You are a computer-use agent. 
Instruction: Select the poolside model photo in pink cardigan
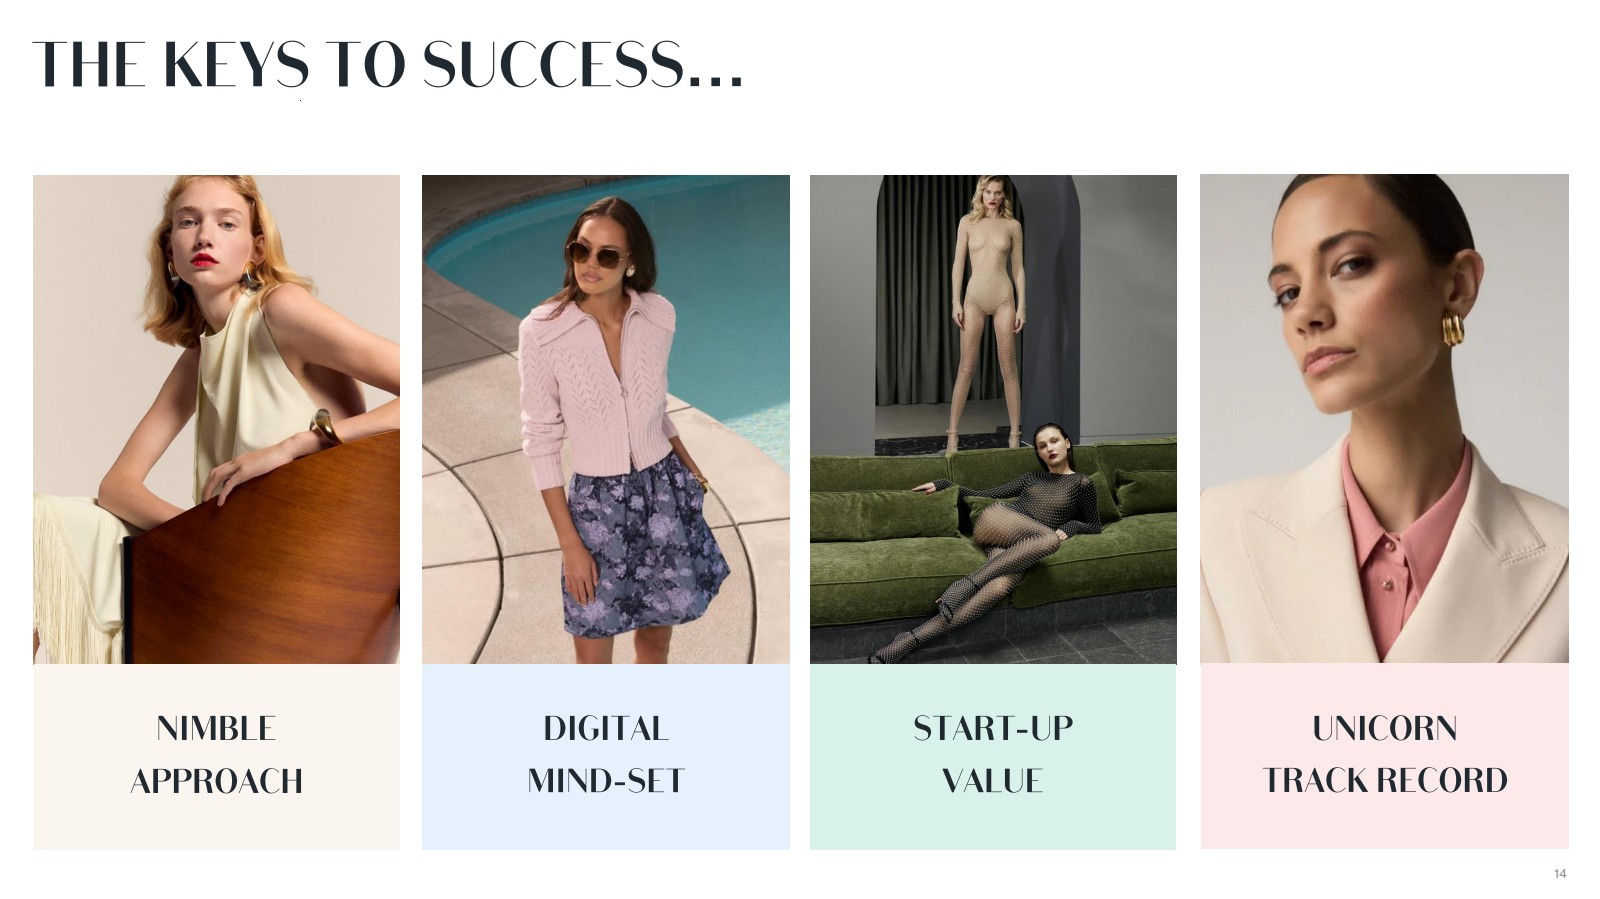(605, 419)
